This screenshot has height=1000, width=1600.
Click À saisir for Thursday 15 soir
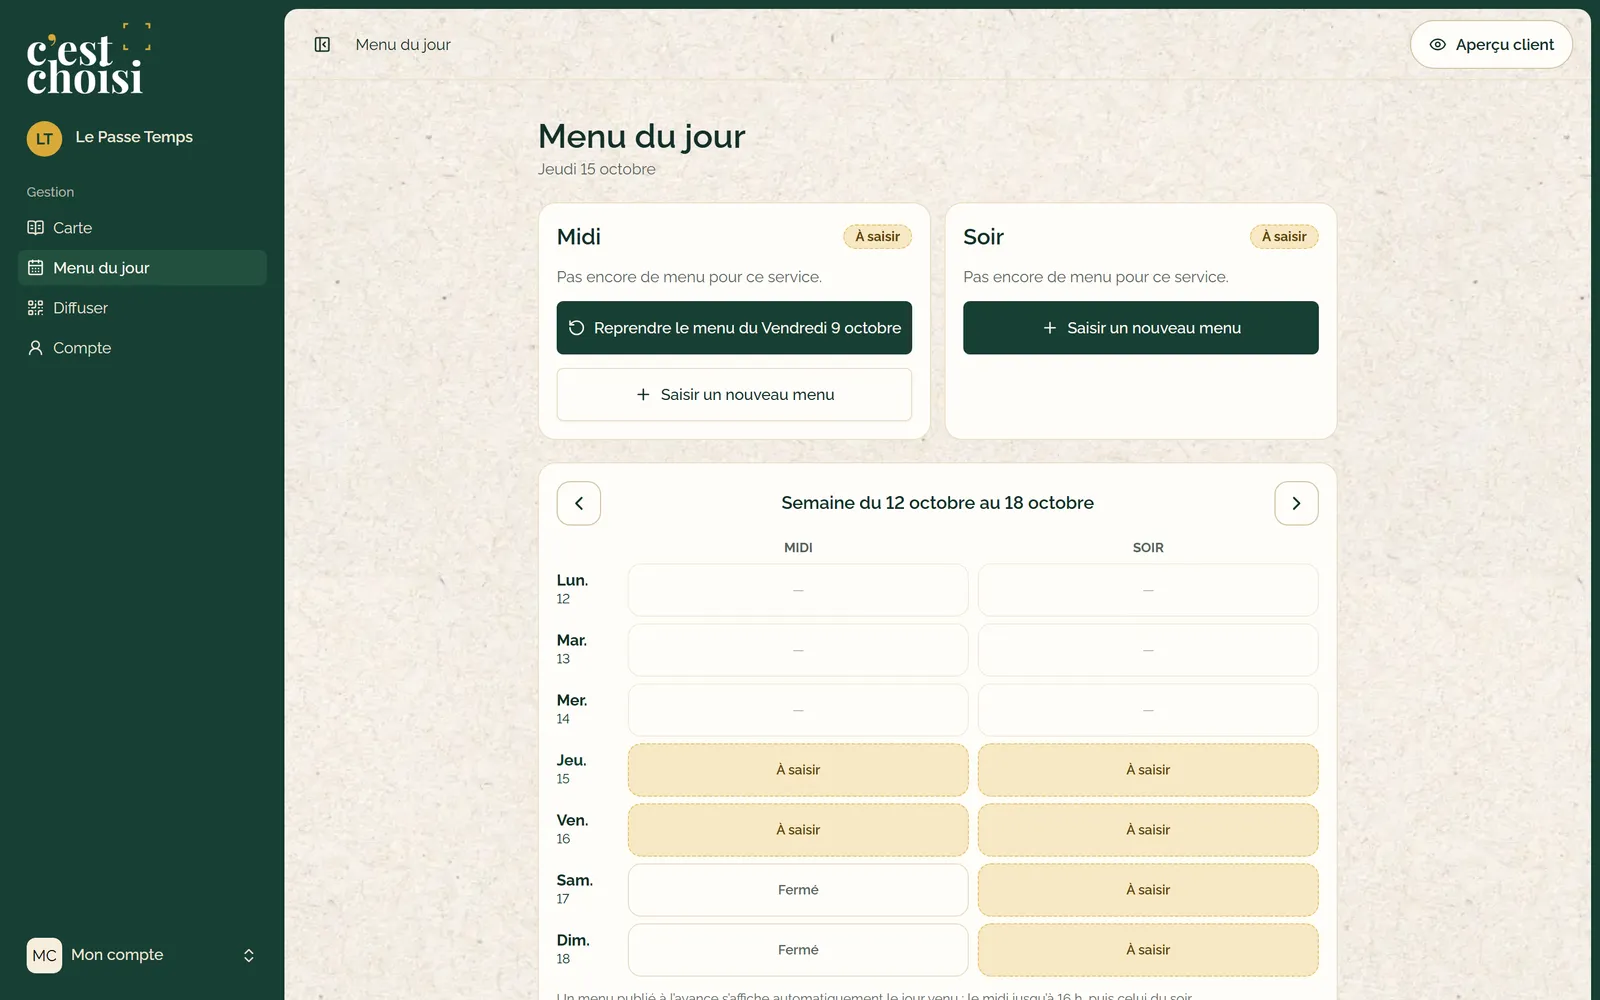(x=1148, y=770)
